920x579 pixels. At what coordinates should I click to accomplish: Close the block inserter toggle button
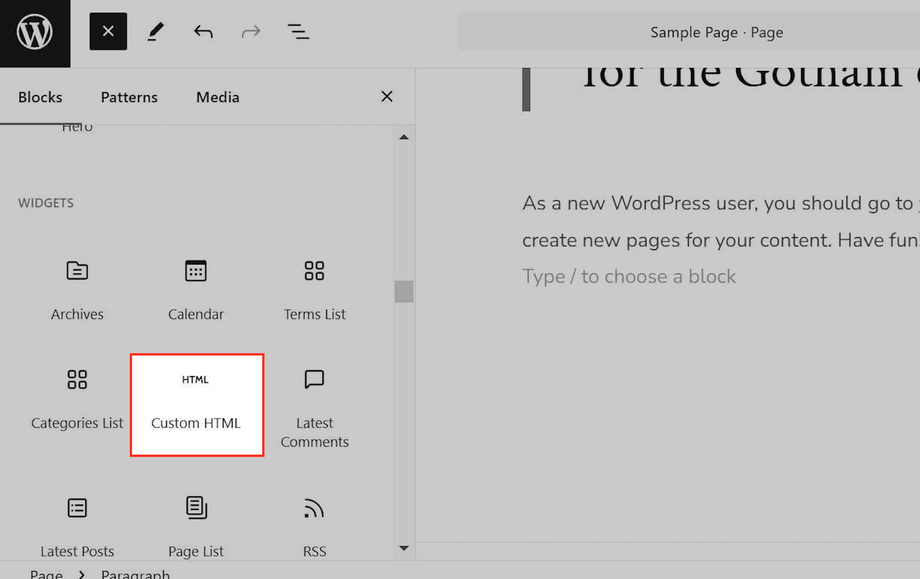108,31
